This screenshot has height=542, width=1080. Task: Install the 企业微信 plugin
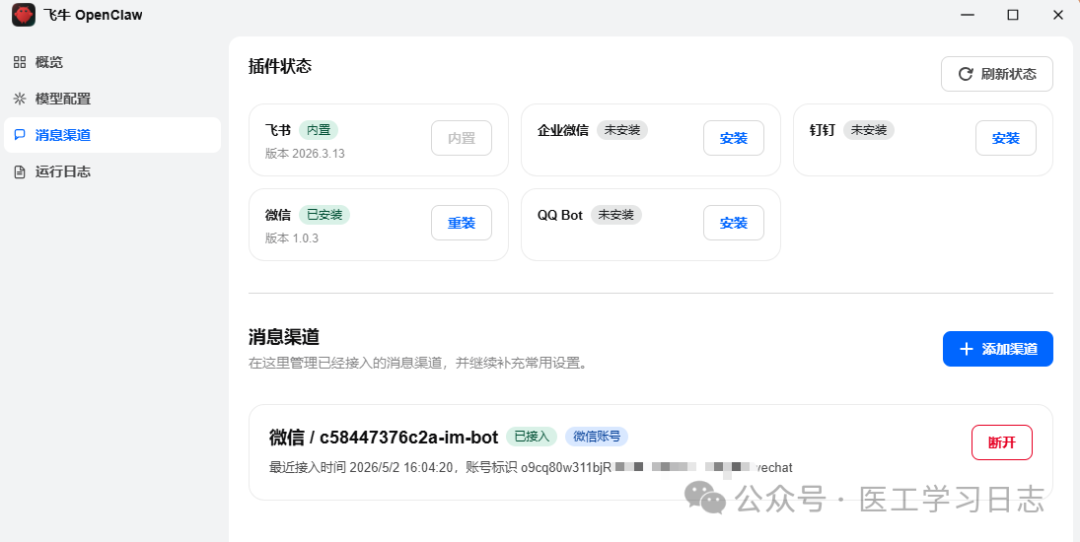[734, 138]
